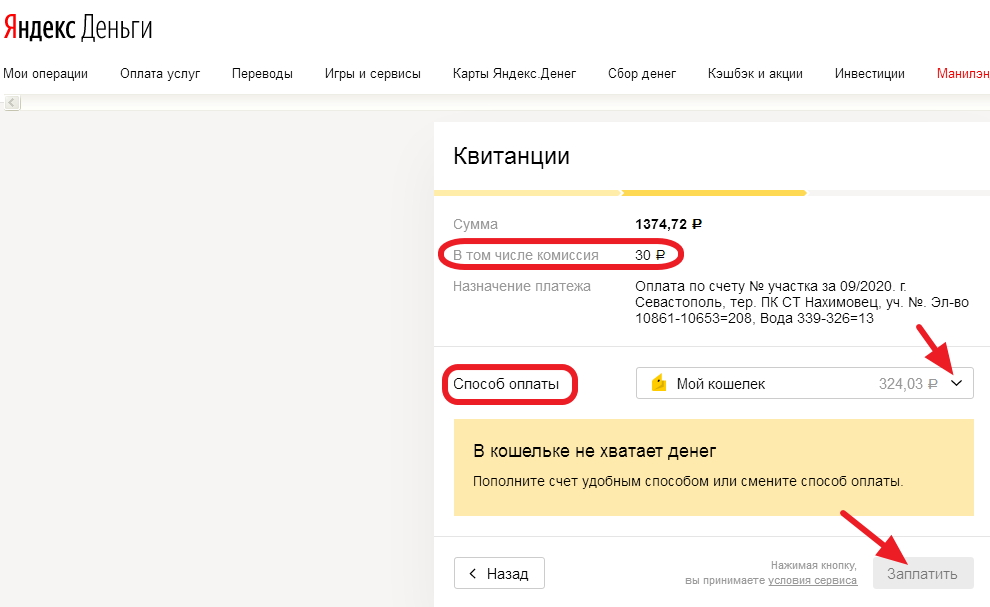Go to the Оплата услуг section

click(x=160, y=73)
